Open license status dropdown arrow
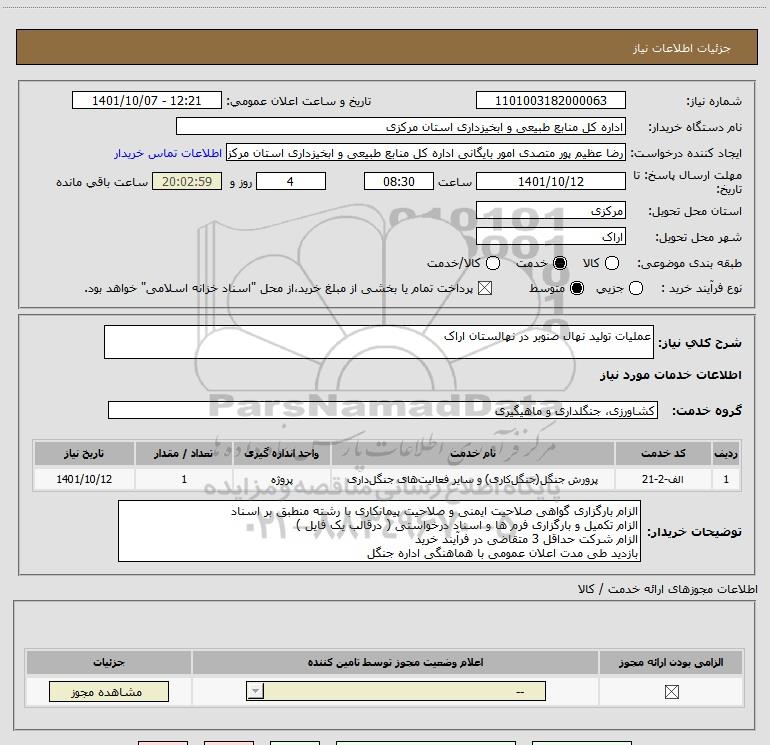Screen dimensions: 770x745 coord(255,691)
